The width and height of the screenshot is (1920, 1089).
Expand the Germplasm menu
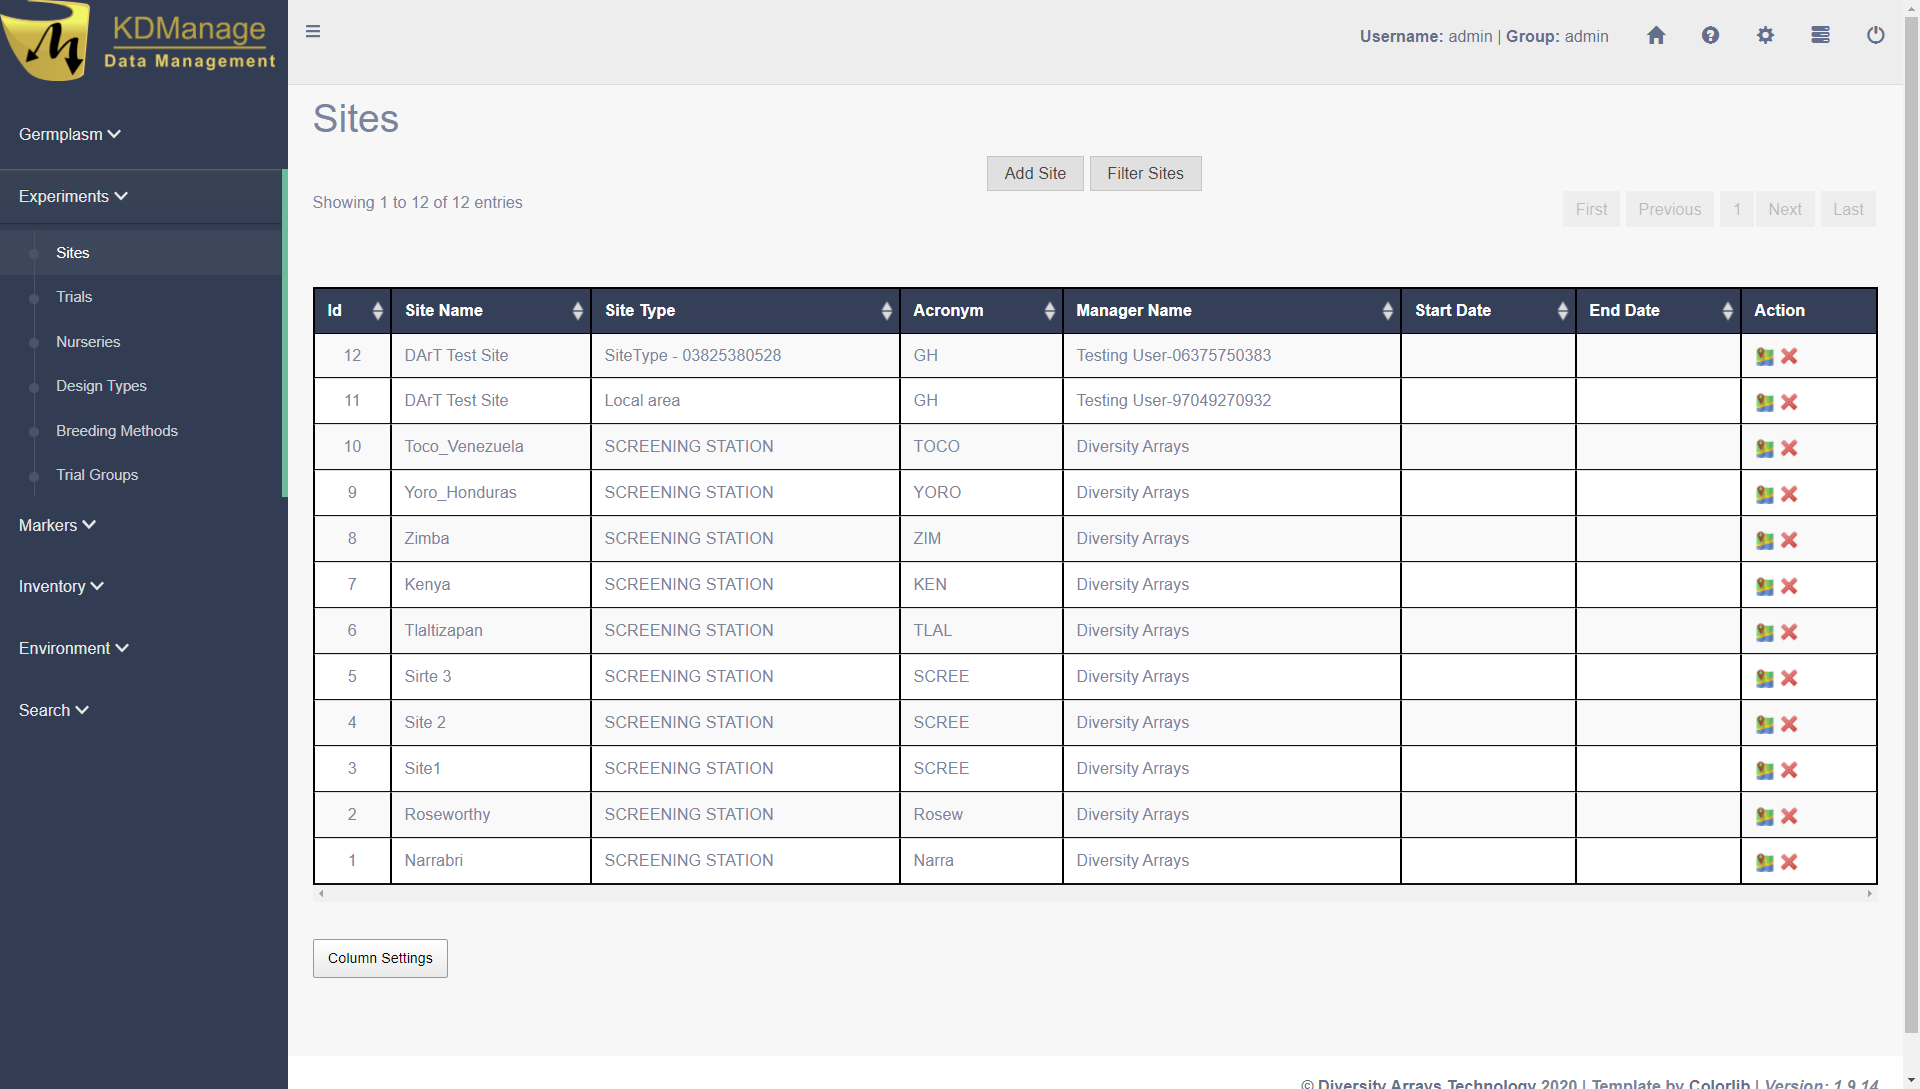pyautogui.click(x=69, y=134)
